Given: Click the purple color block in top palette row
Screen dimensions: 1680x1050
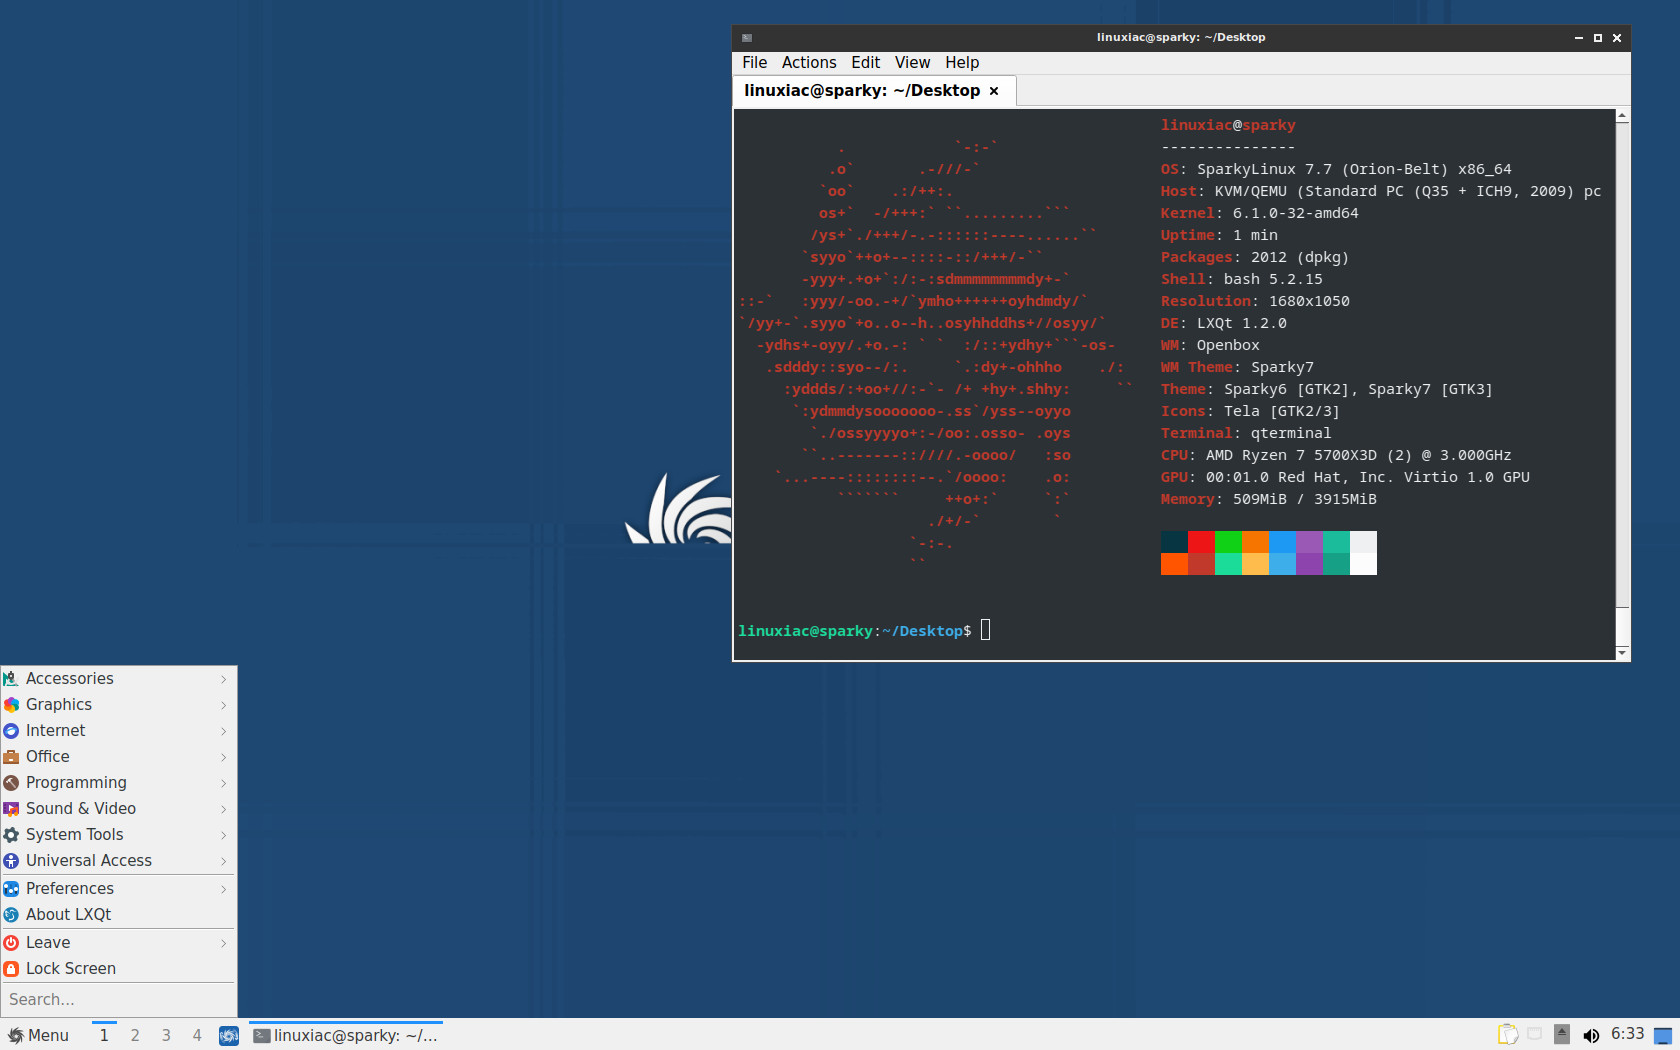Looking at the screenshot, I should click(x=1309, y=542).
